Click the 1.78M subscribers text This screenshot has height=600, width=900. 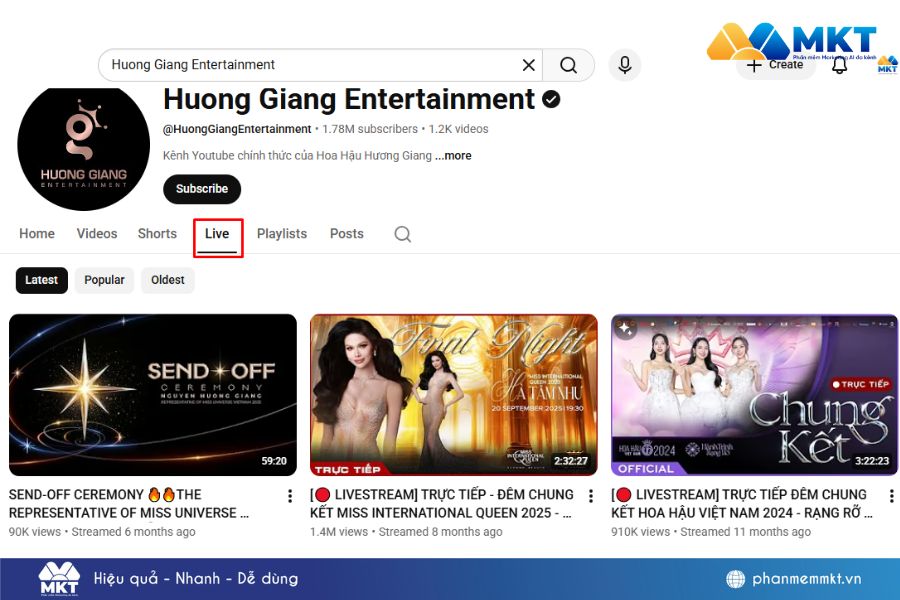[x=370, y=129]
